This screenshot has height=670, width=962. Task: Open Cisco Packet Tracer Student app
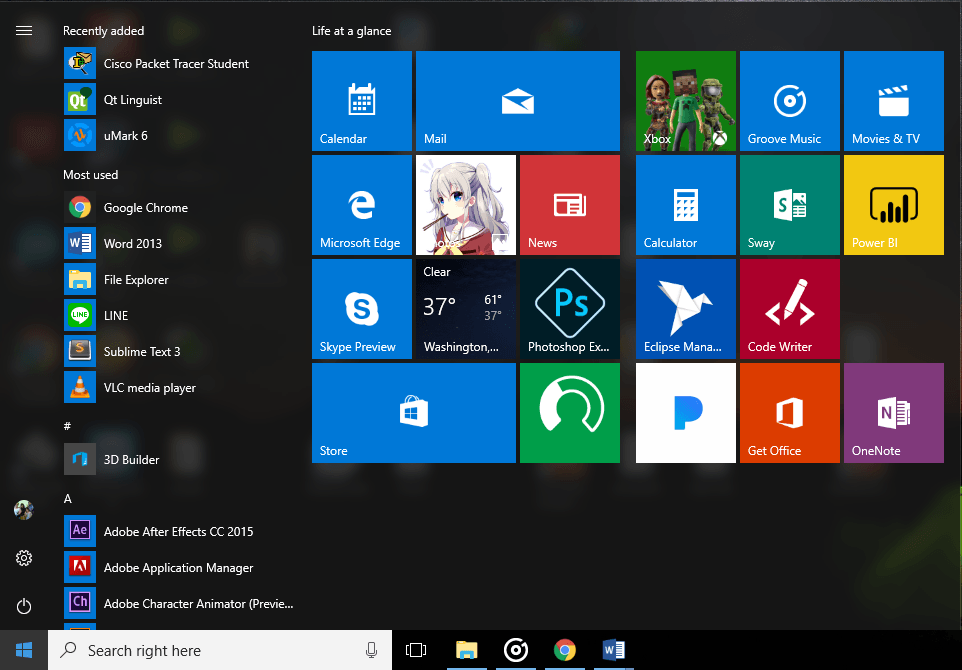[x=178, y=64]
